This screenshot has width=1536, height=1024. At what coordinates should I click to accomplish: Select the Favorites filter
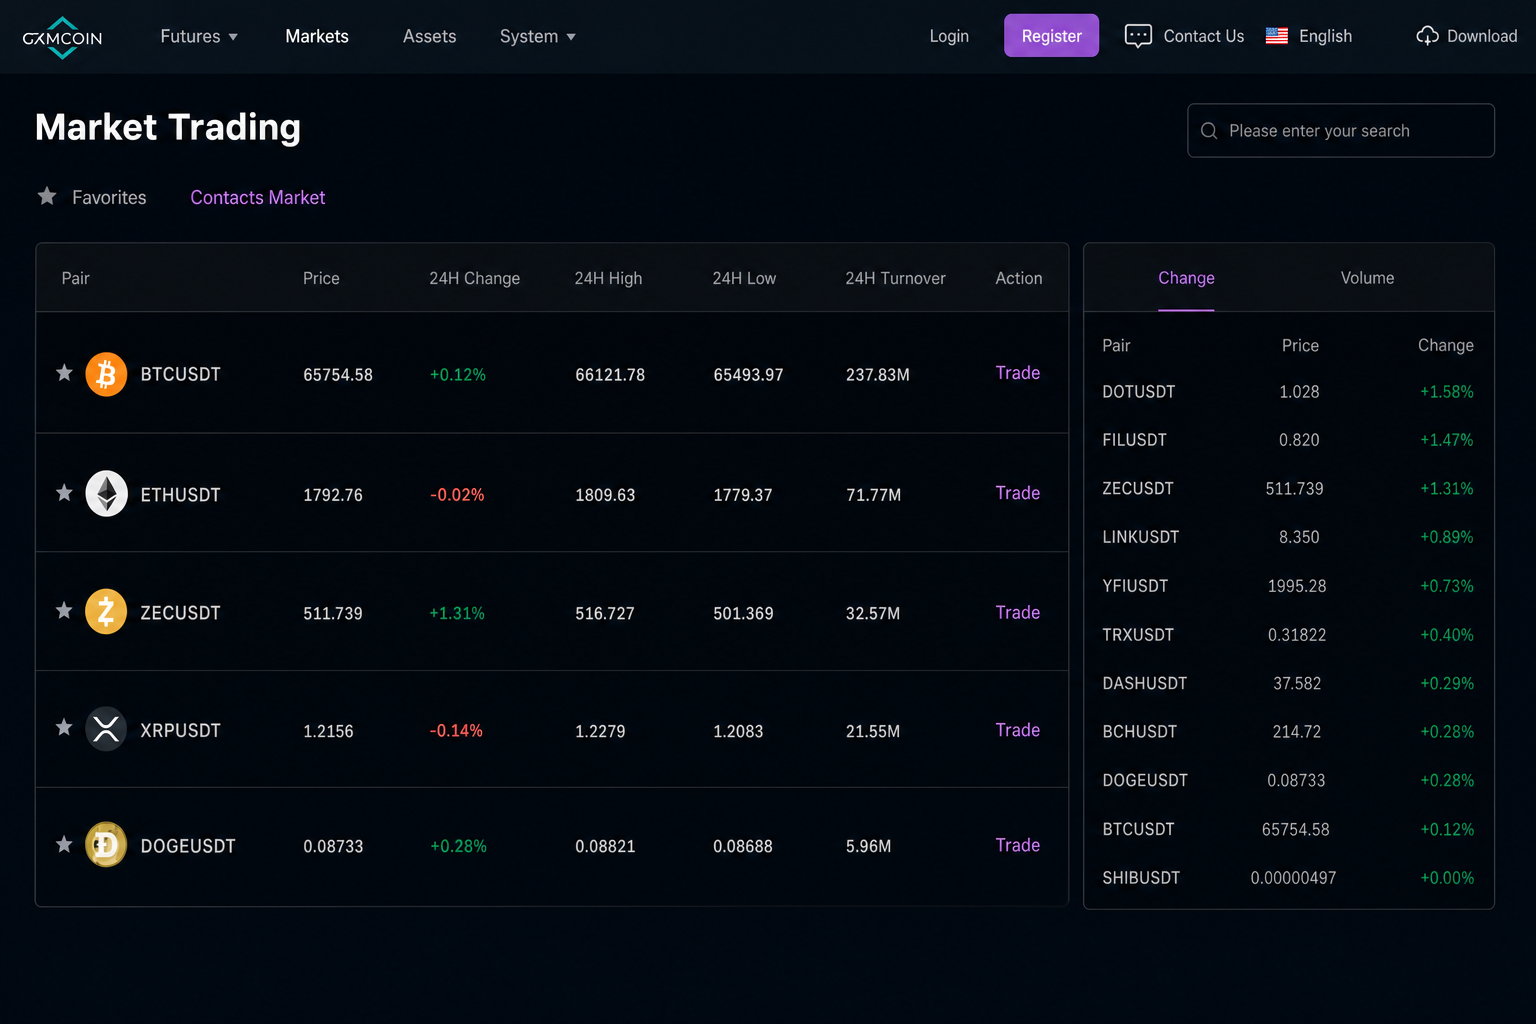click(x=92, y=197)
